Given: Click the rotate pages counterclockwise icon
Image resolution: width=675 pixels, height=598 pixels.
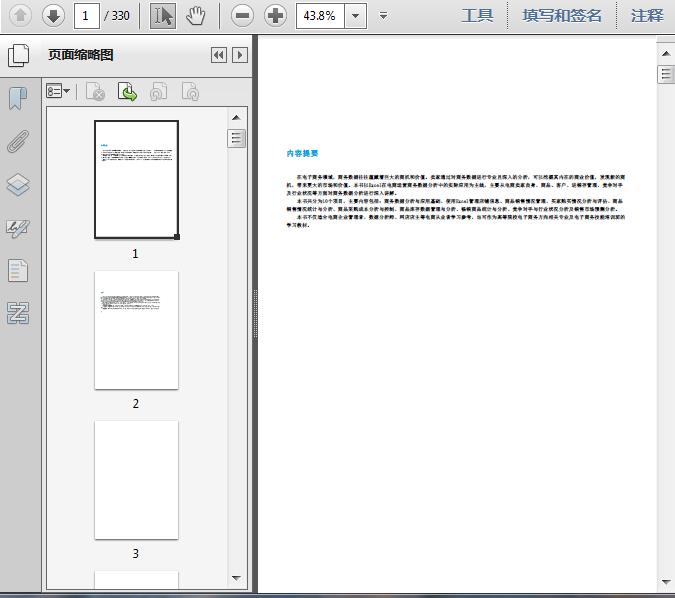Looking at the screenshot, I should point(158,91).
